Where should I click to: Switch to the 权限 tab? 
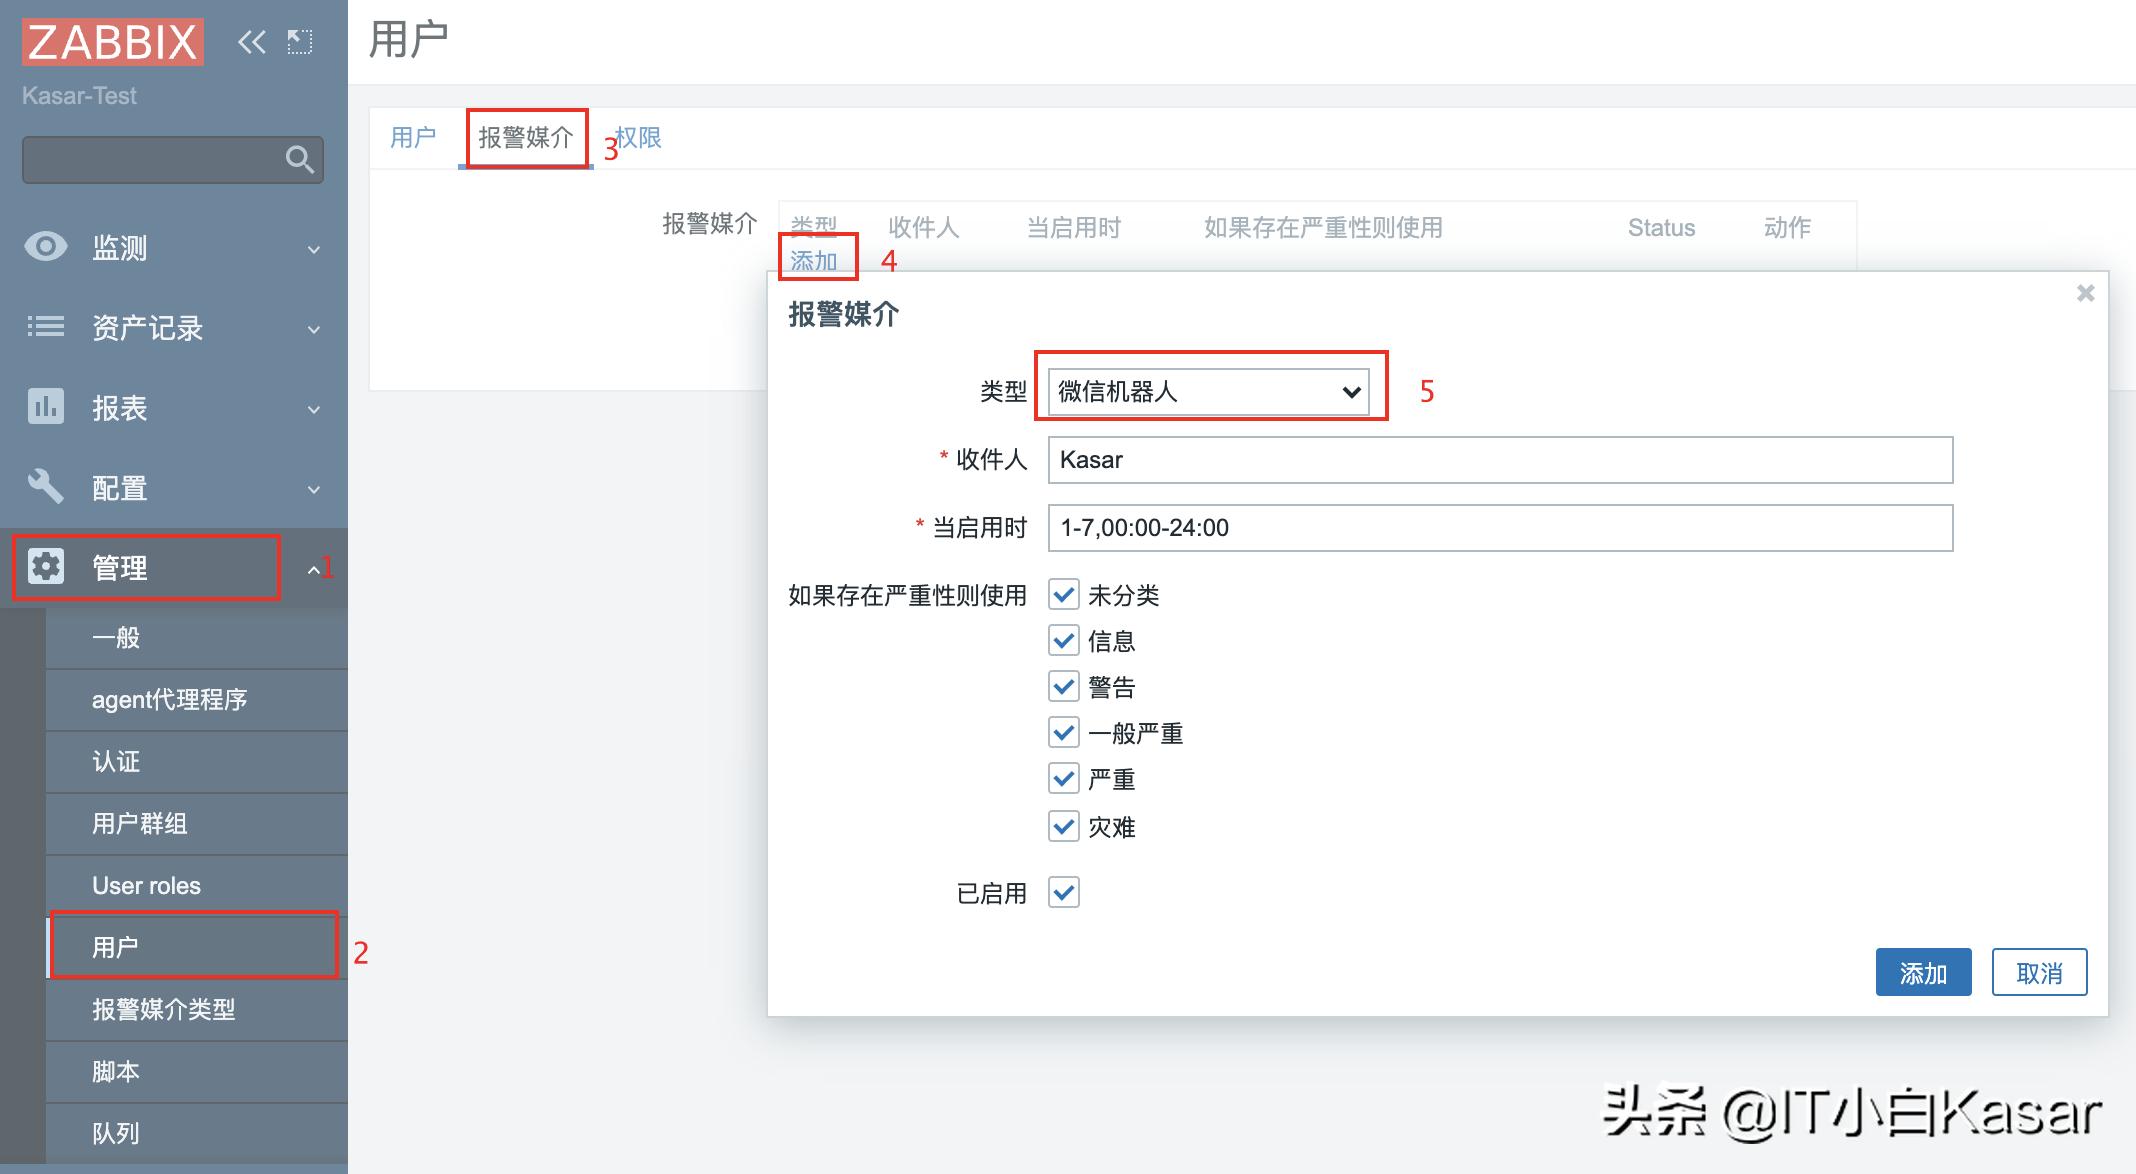[640, 137]
